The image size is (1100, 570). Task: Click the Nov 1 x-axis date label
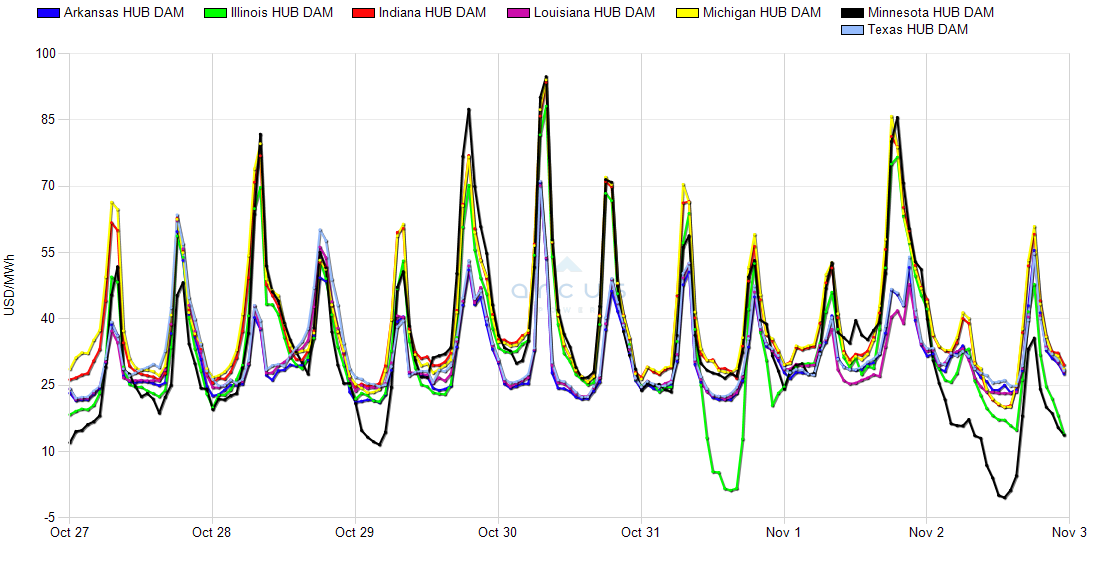(784, 533)
